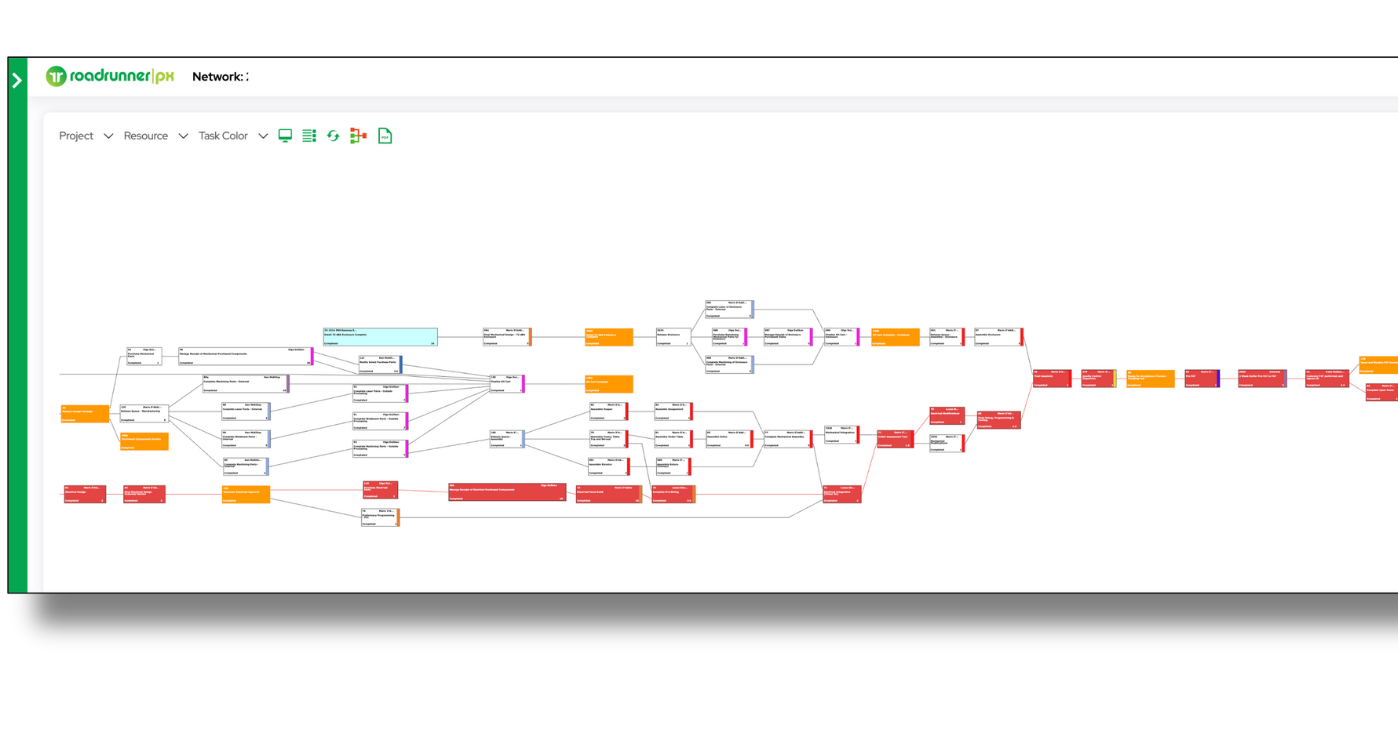Select the Mechanical Integration node
1398x735 pixels.
coord(842,434)
